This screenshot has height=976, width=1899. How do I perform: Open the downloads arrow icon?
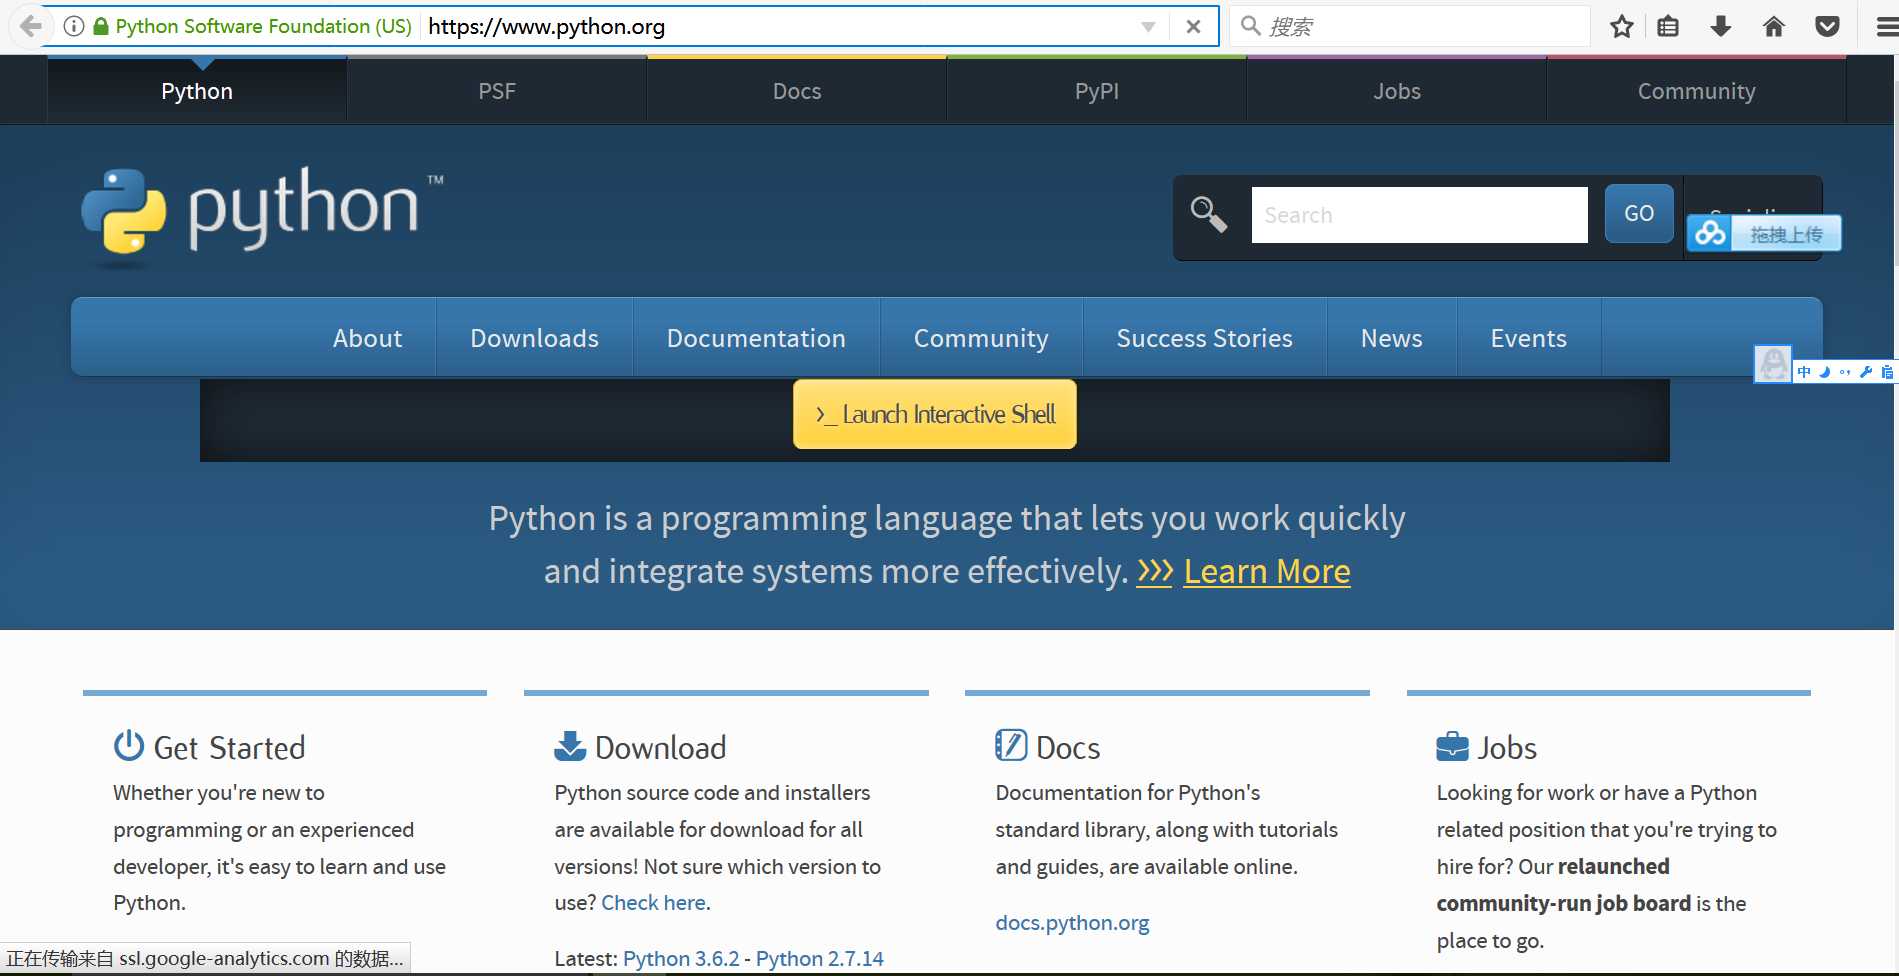pyautogui.click(x=1721, y=27)
